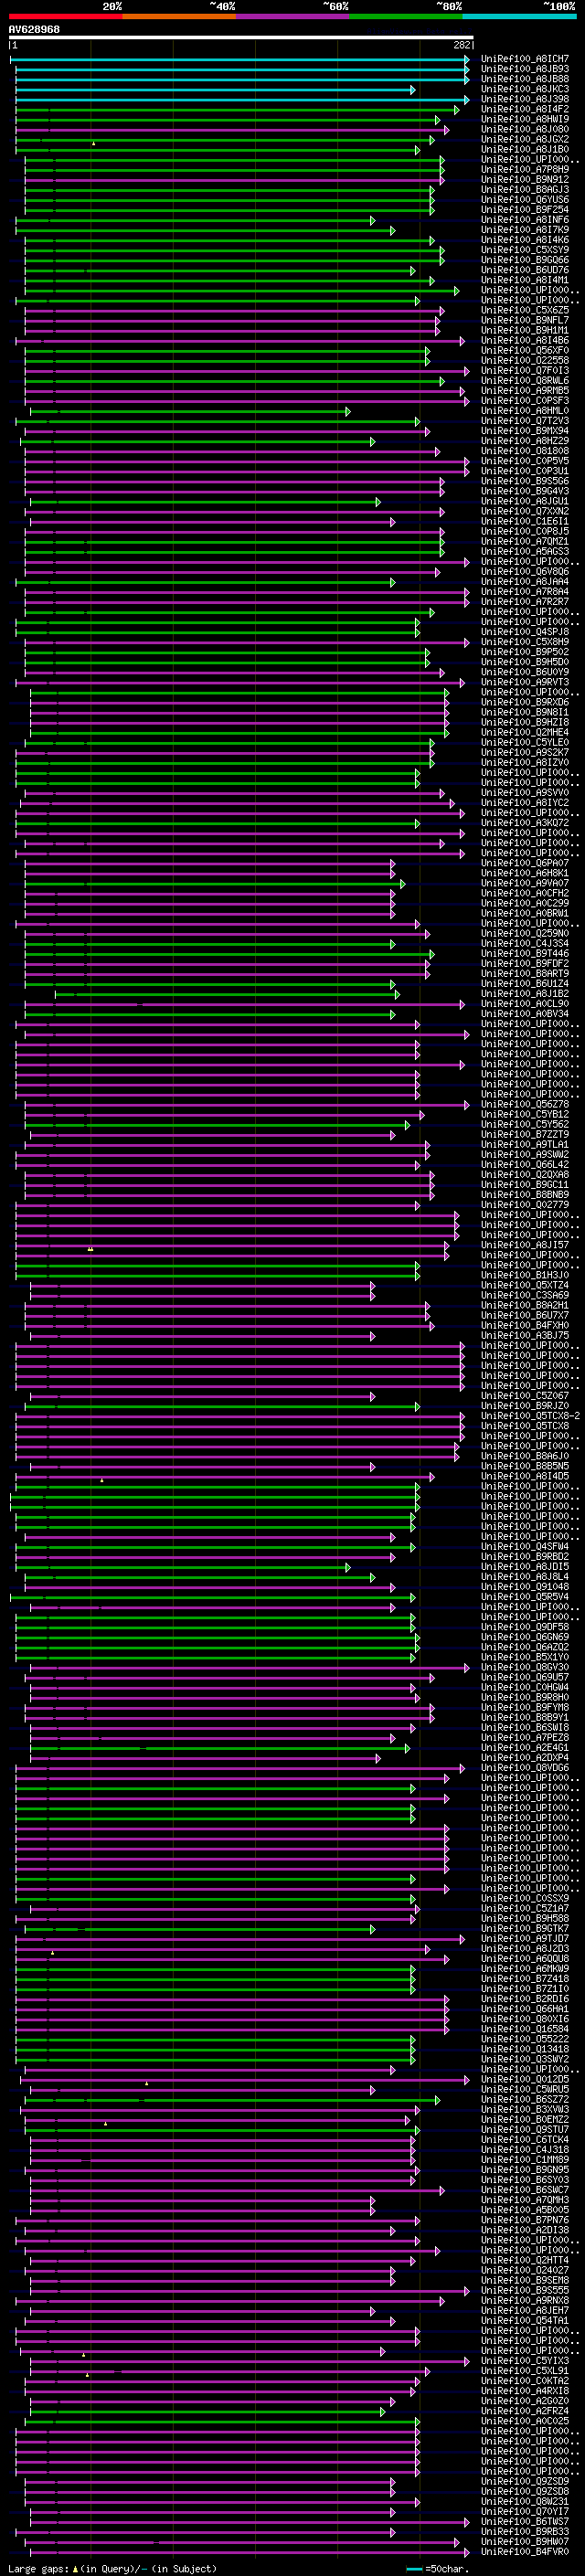Select hit label UniRef100_A8JDI5
The image size is (585, 2576).
[525, 1567]
